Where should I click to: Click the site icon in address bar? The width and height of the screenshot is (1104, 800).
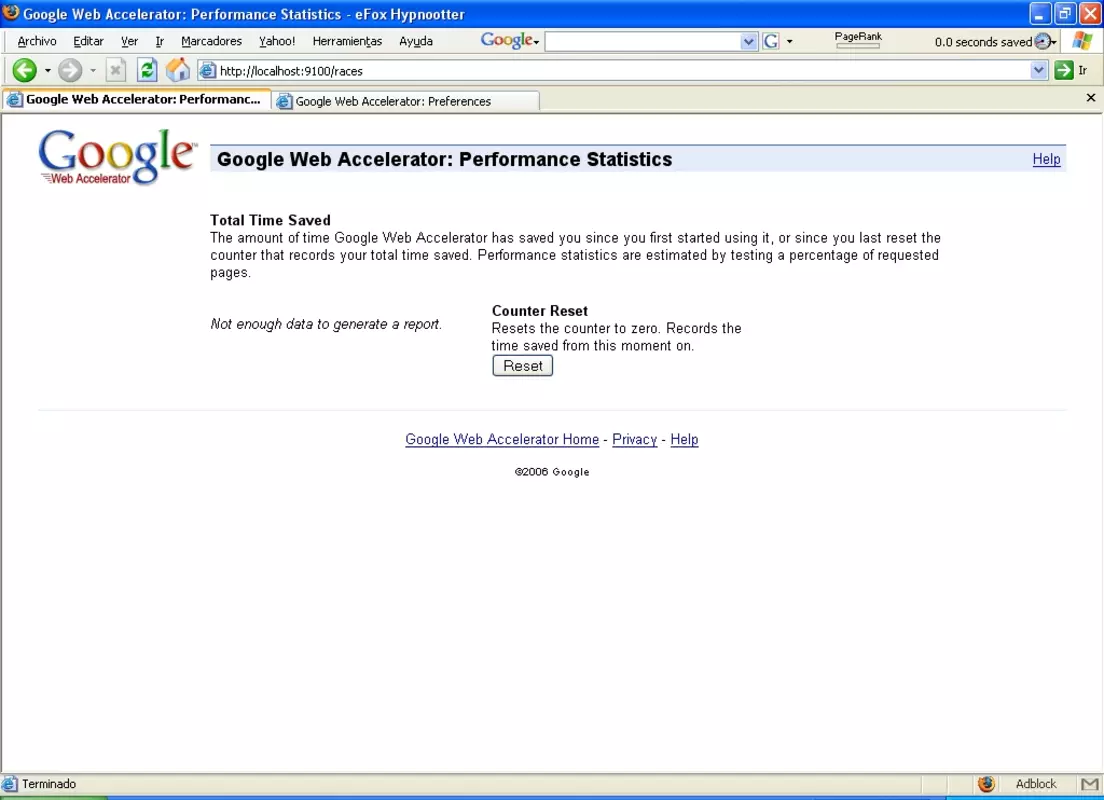(x=207, y=70)
